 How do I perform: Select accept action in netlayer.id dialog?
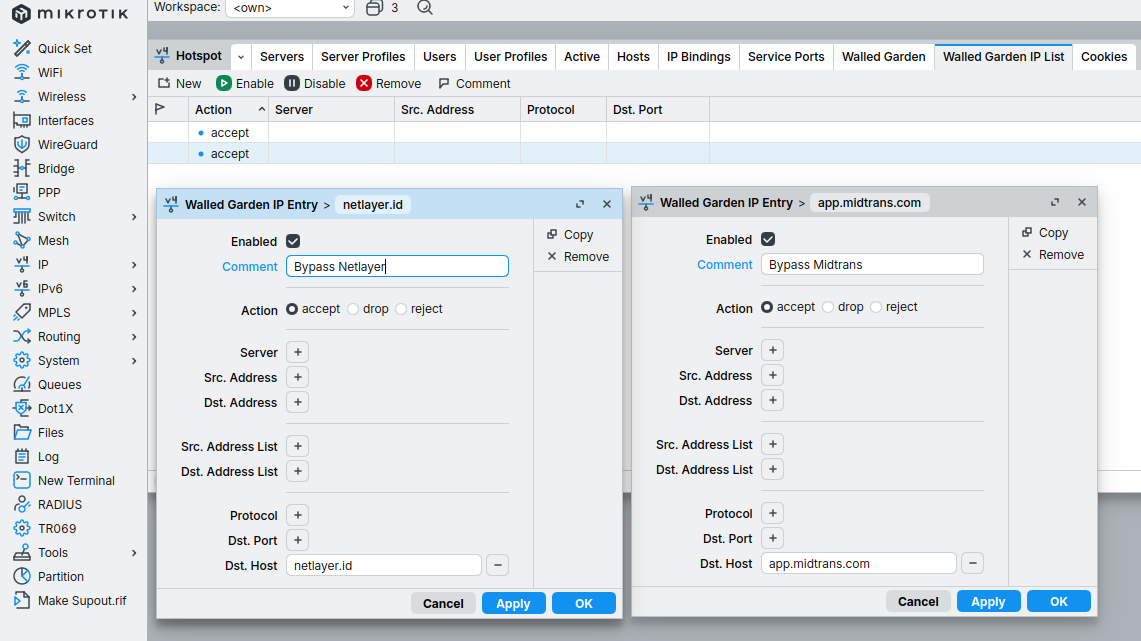(x=292, y=309)
